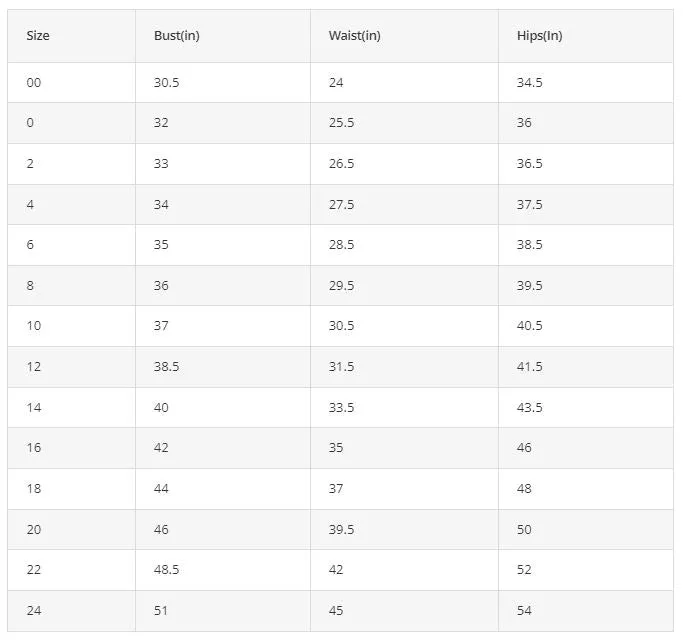This screenshot has width=683, height=643.
Task: Select waist value 37 in size 18 row
Action: point(336,489)
